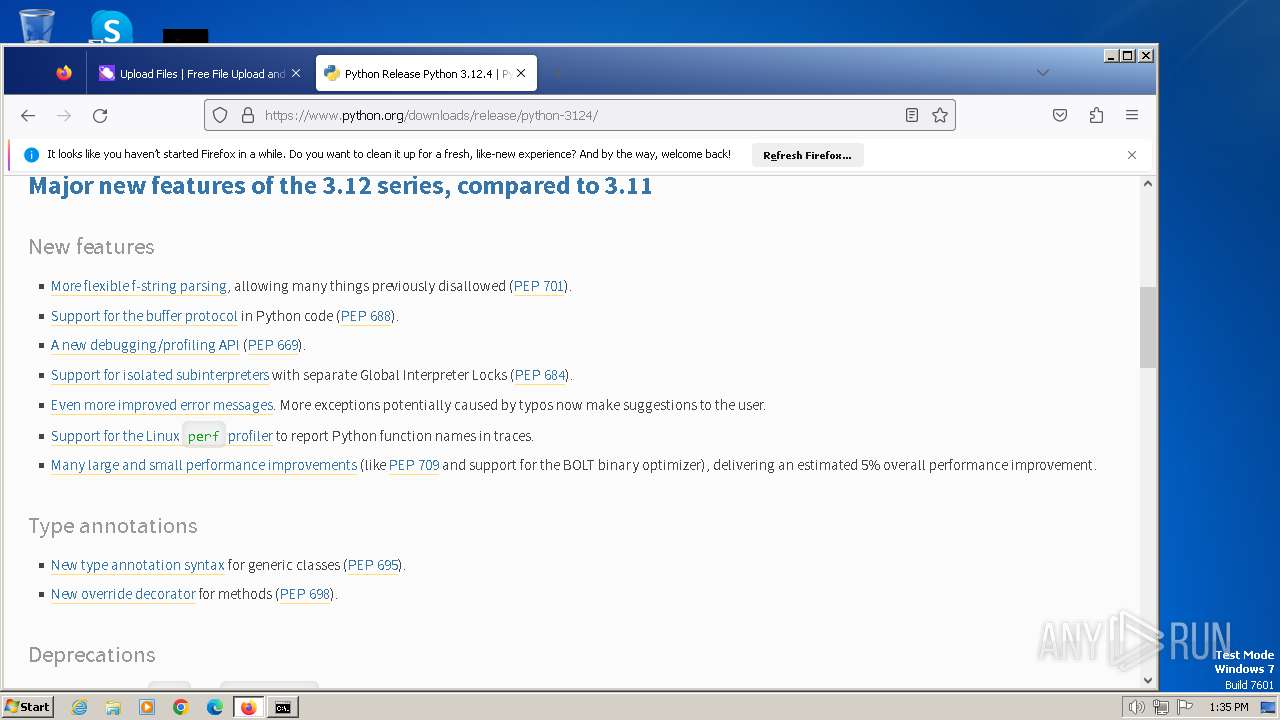Dismiss the refresh Firefox notification bar

[1132, 155]
